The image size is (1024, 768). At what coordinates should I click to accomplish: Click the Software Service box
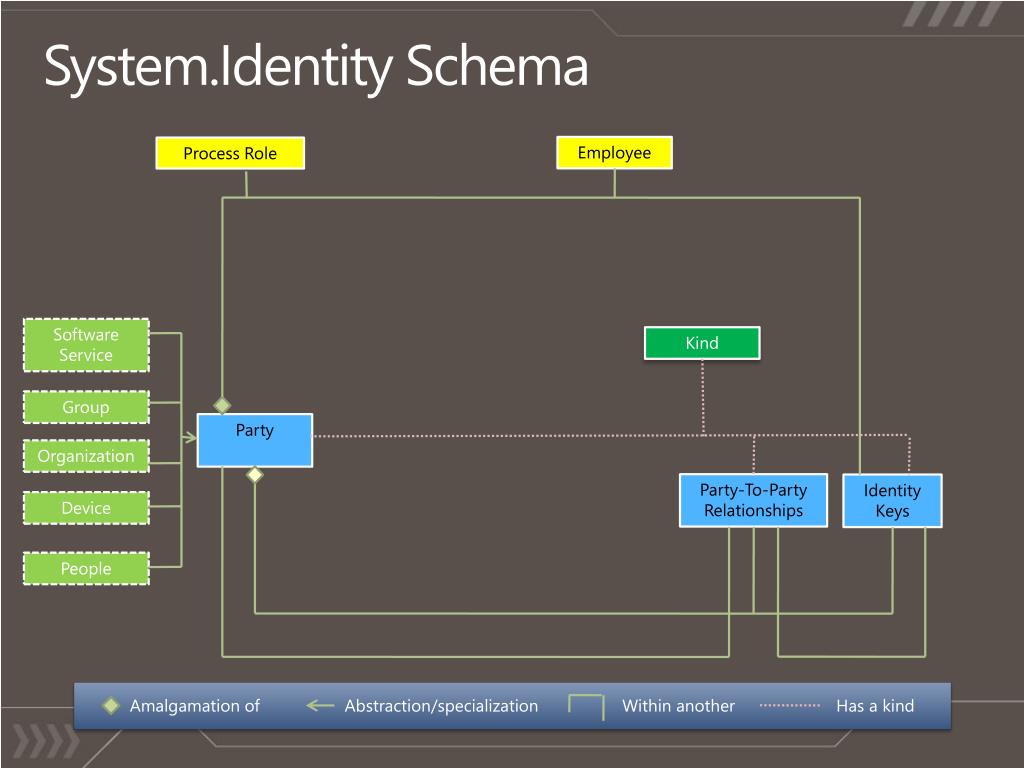(x=86, y=345)
